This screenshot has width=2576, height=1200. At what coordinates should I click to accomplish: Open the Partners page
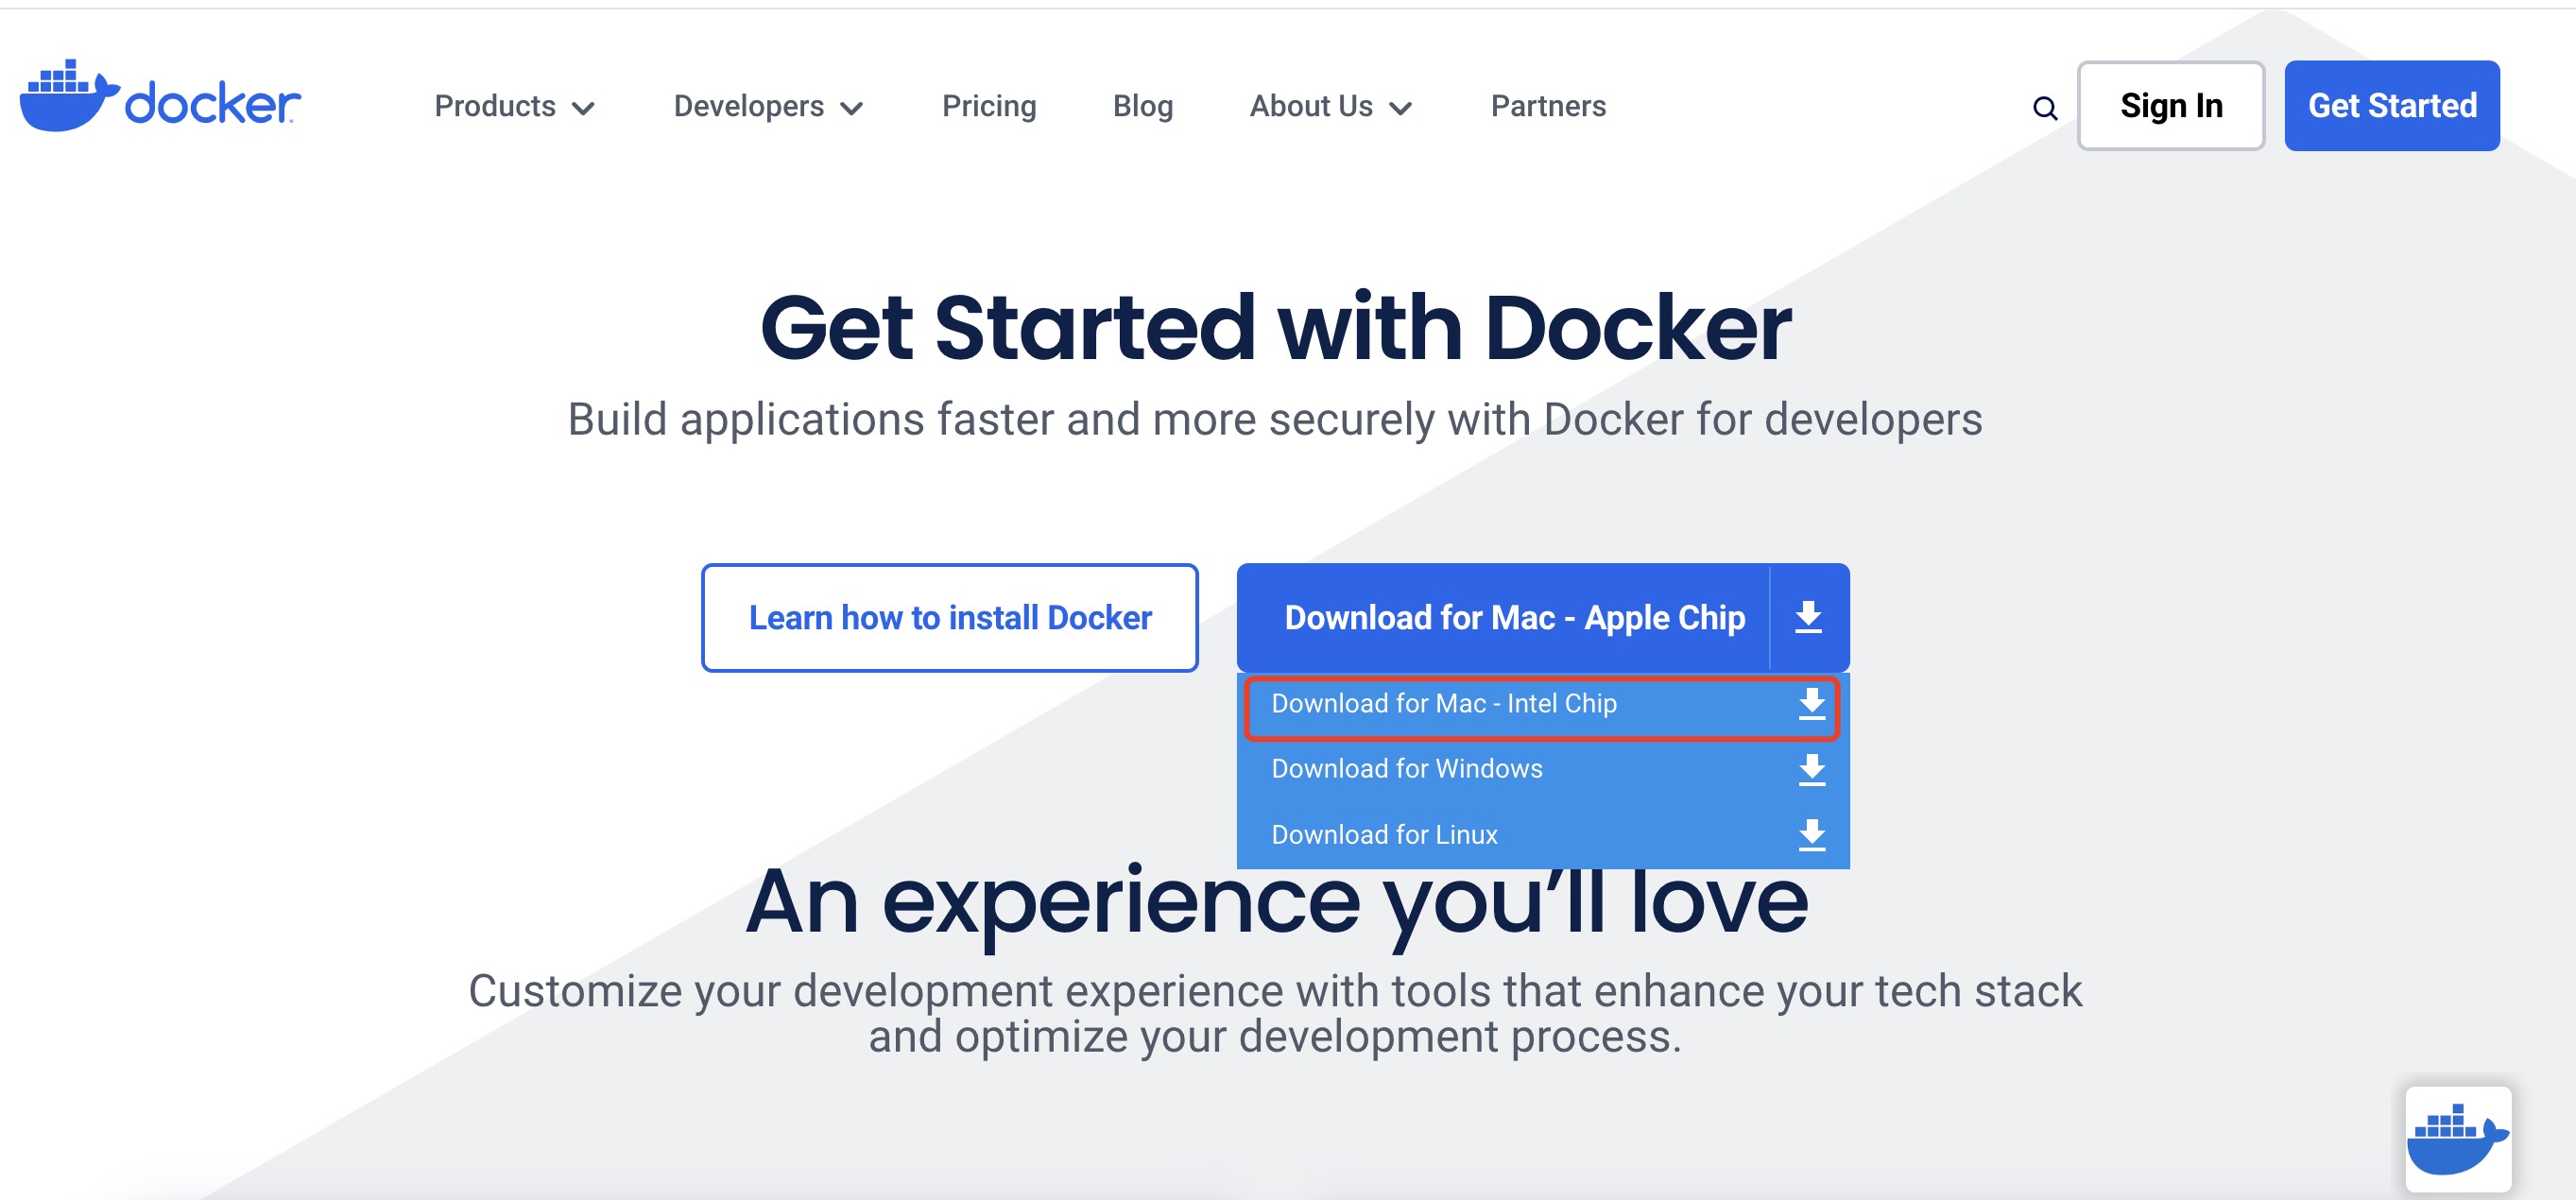(1548, 106)
